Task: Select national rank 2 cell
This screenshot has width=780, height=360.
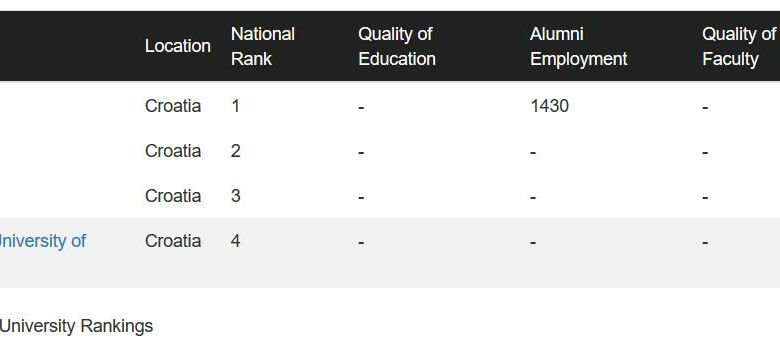Action: pyautogui.click(x=235, y=151)
